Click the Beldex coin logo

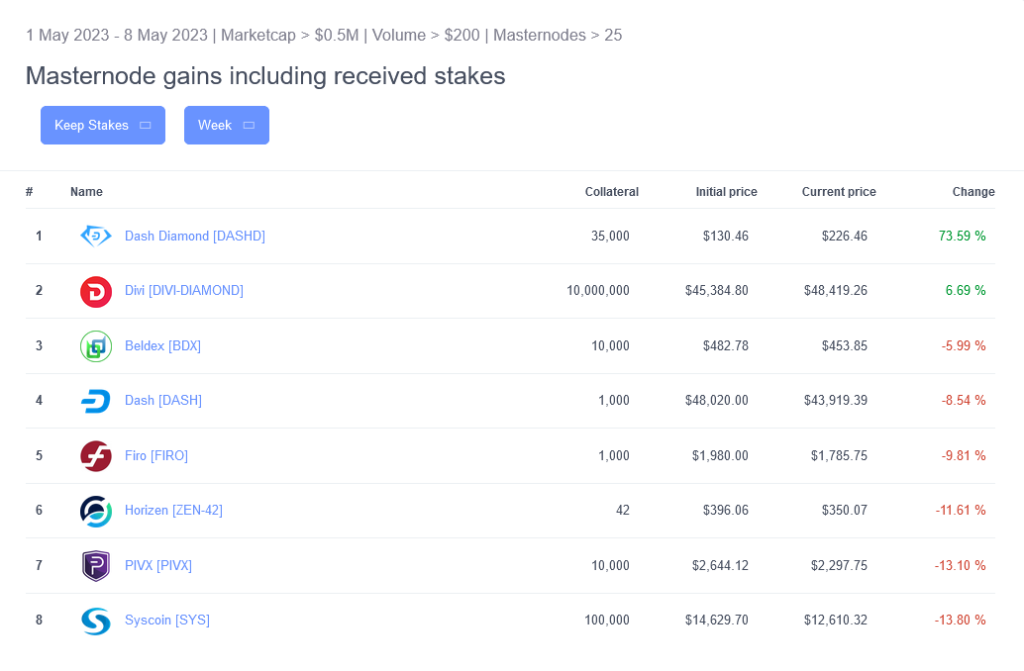coord(96,346)
